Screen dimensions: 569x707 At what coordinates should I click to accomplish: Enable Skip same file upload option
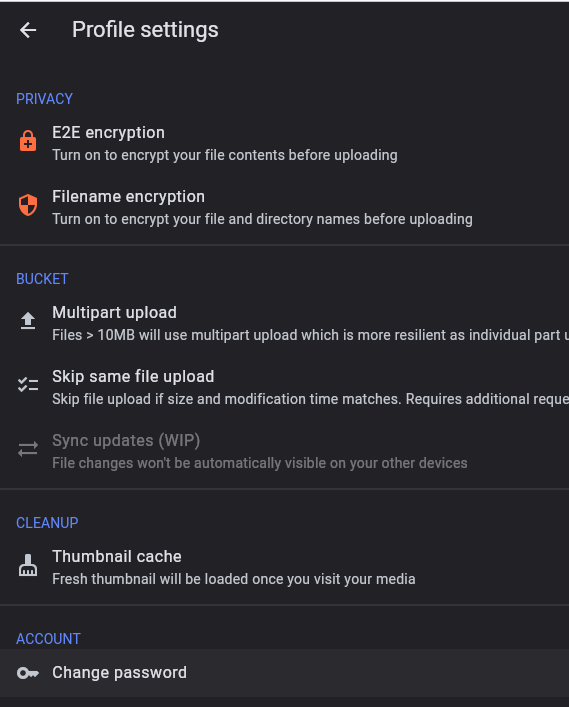[284, 387]
